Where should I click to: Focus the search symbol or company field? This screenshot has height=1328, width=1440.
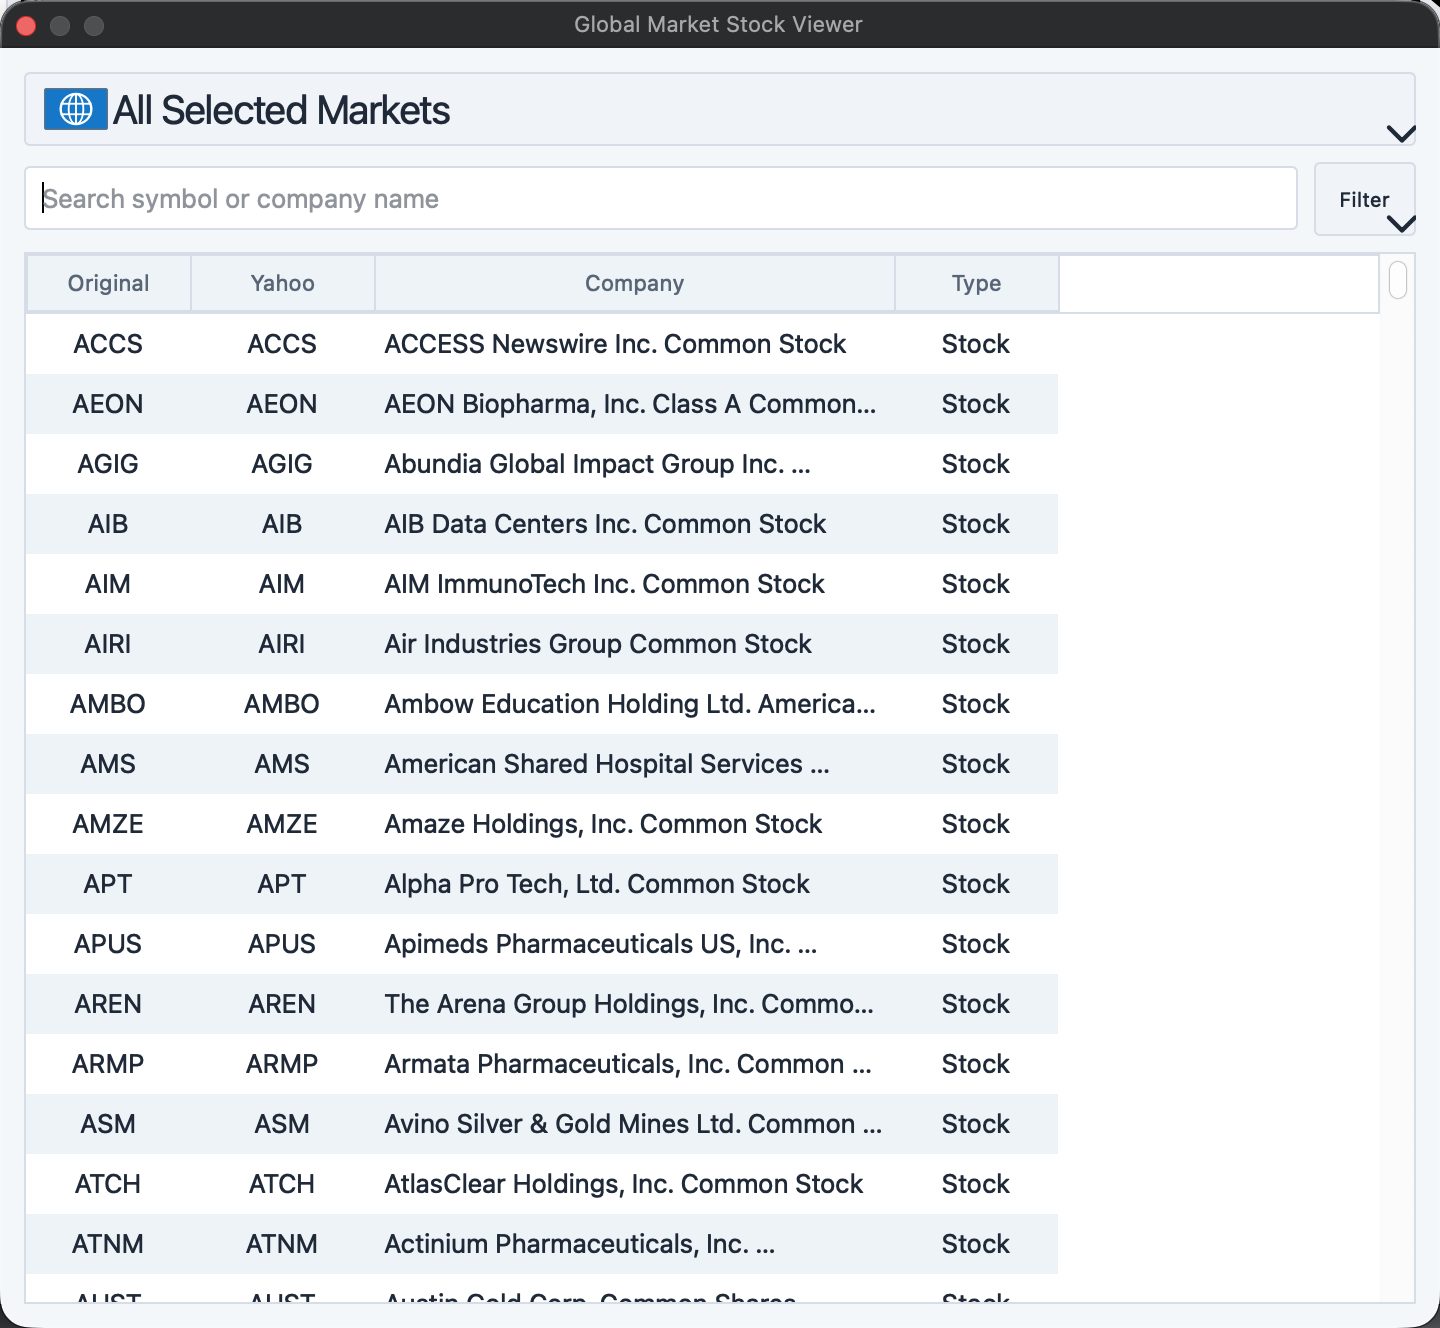coord(661,198)
